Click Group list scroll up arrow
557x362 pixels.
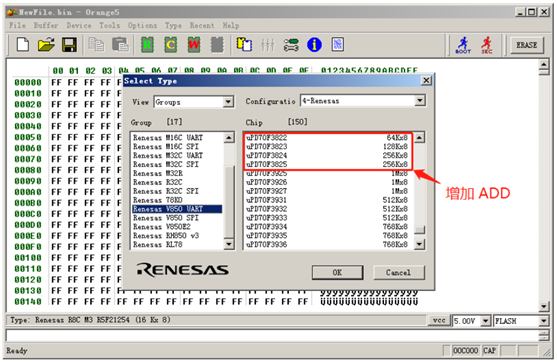click(x=229, y=137)
